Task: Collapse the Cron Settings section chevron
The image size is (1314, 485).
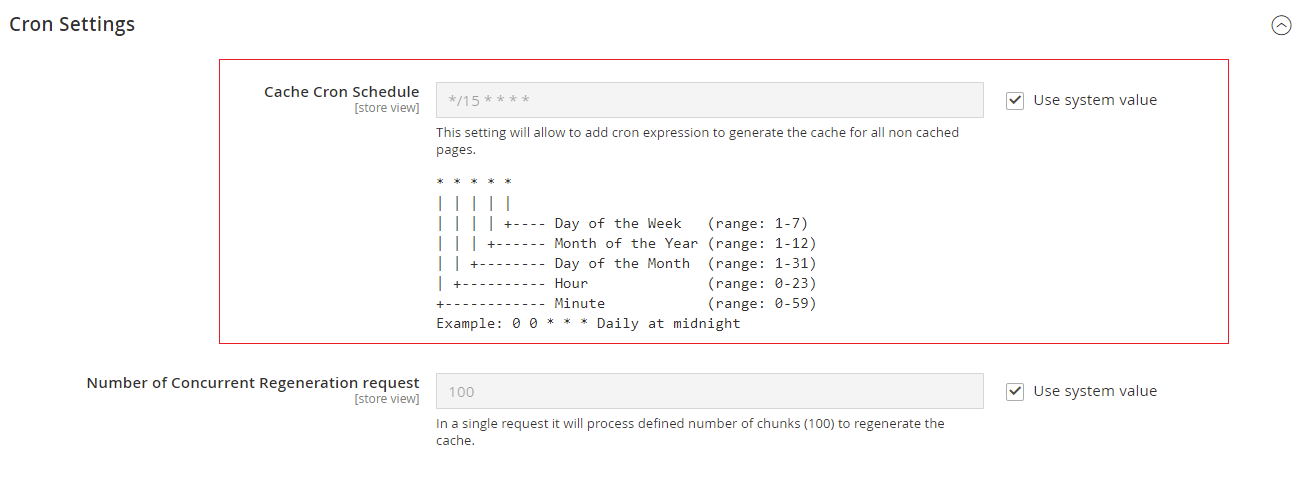Action: point(1281,26)
